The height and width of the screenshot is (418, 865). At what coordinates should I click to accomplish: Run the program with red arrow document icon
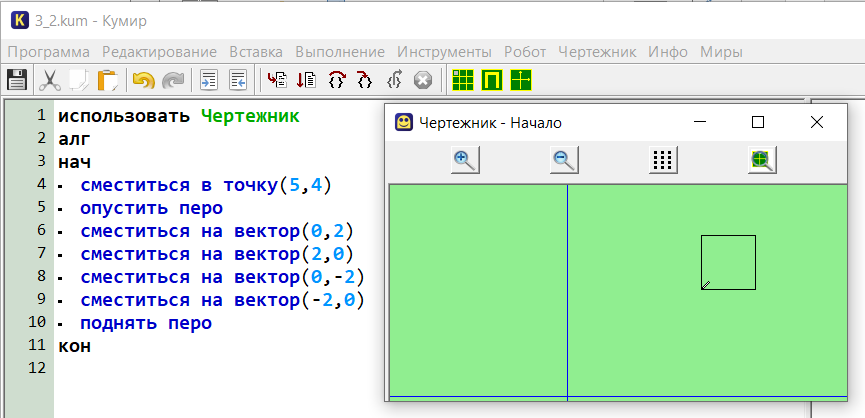pyautogui.click(x=277, y=81)
